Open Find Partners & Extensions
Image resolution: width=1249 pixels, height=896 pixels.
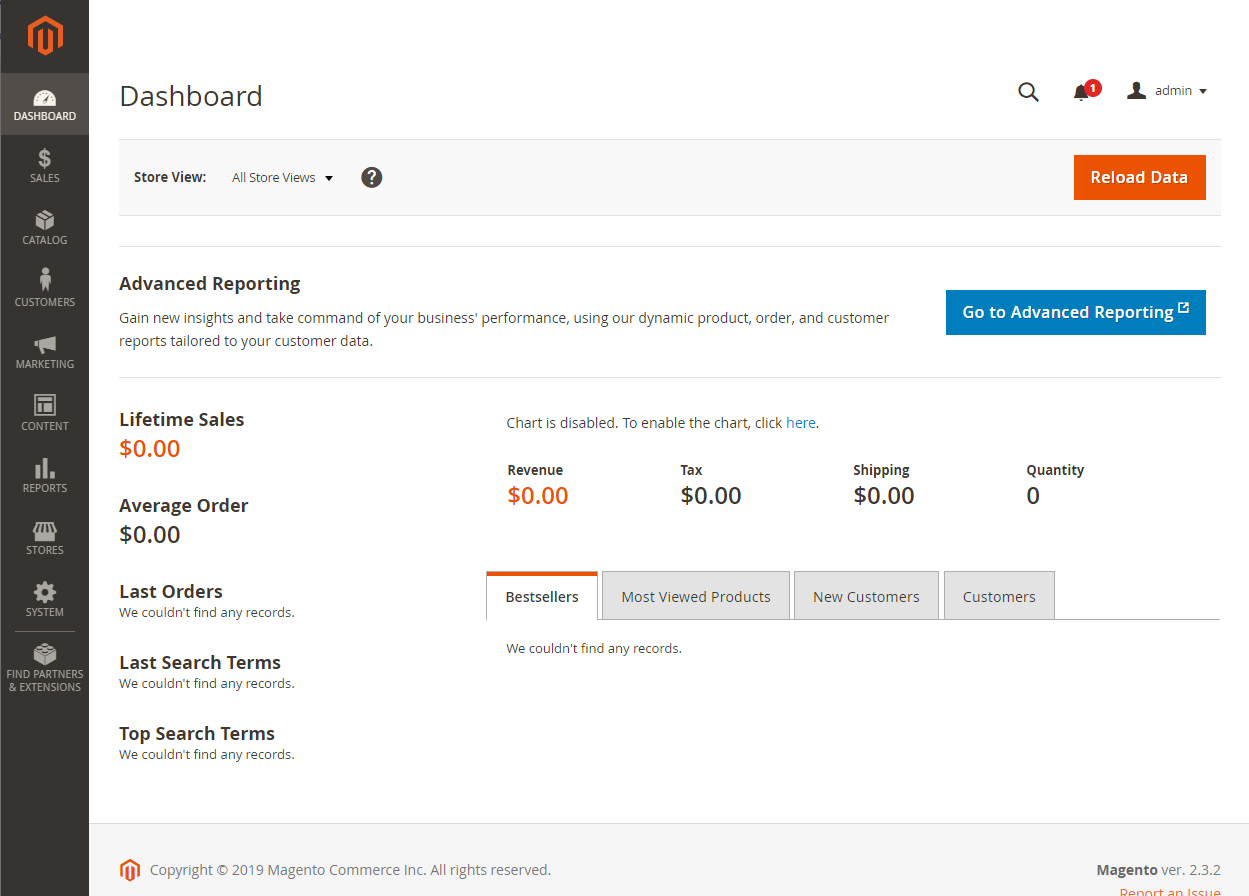[44, 667]
